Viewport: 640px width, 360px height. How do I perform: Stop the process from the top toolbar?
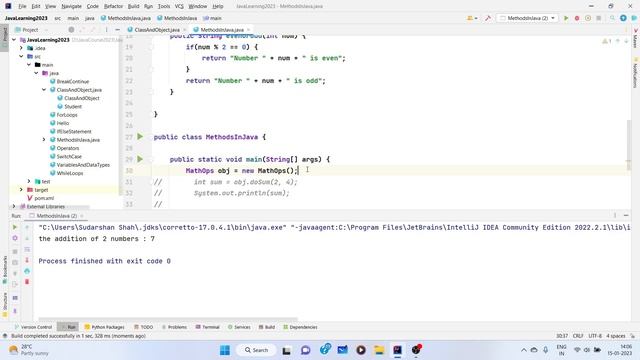pos(599,18)
